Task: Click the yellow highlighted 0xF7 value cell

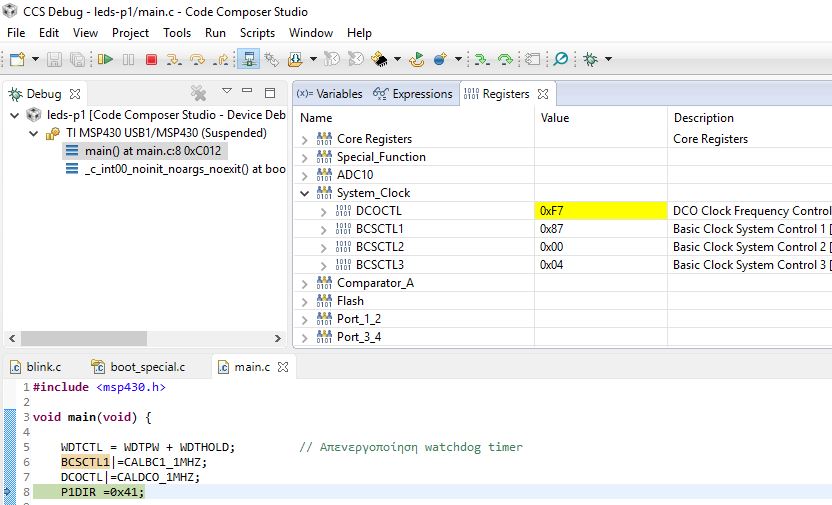Action: pyautogui.click(x=600, y=211)
